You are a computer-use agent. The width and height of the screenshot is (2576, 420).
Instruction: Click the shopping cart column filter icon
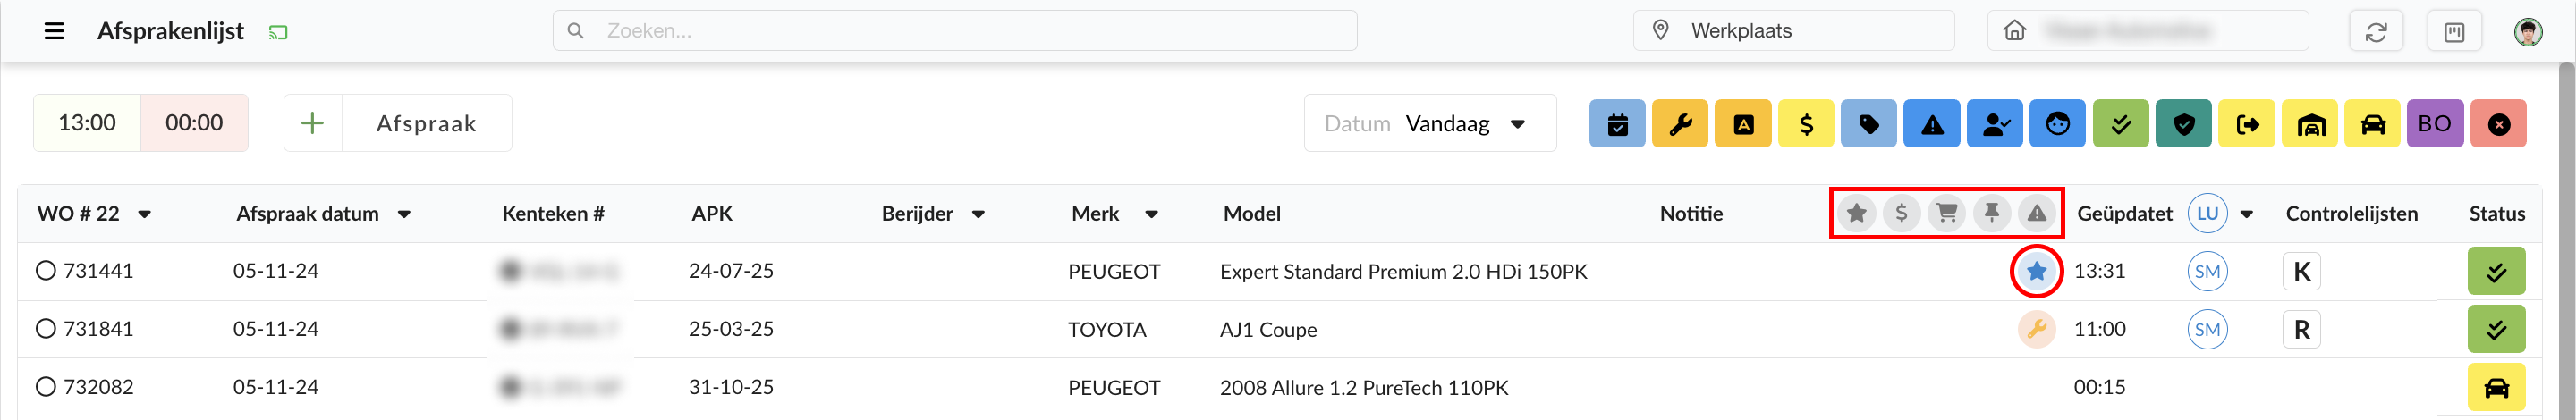tap(1946, 213)
